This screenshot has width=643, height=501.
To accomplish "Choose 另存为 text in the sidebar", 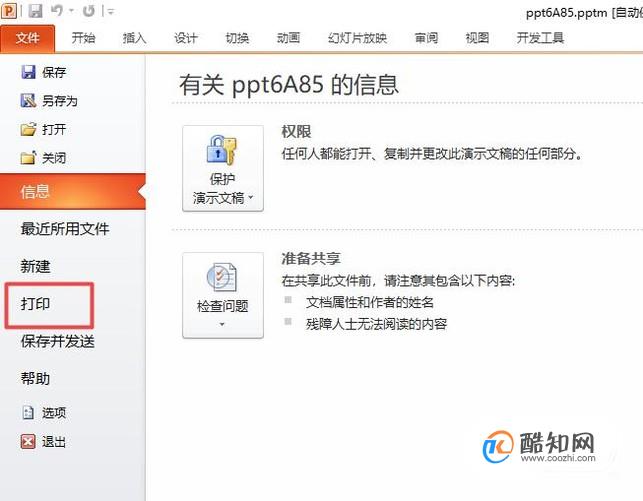I will pos(60,101).
